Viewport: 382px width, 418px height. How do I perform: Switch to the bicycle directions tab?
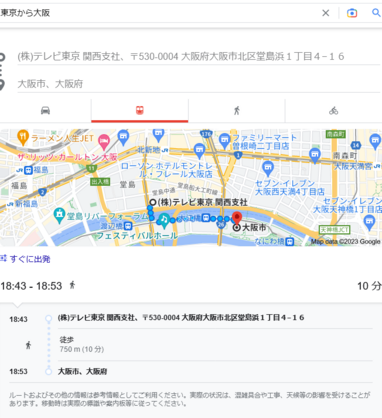point(334,110)
